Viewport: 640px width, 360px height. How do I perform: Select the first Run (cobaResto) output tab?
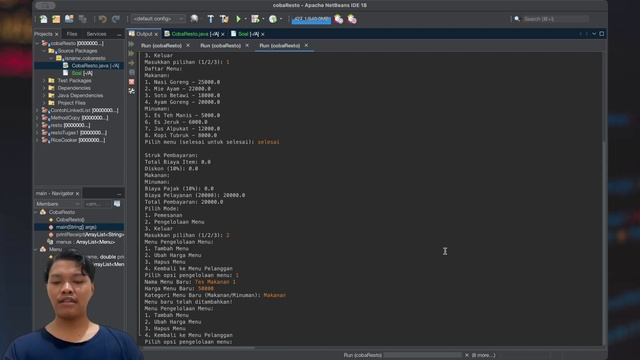point(161,46)
